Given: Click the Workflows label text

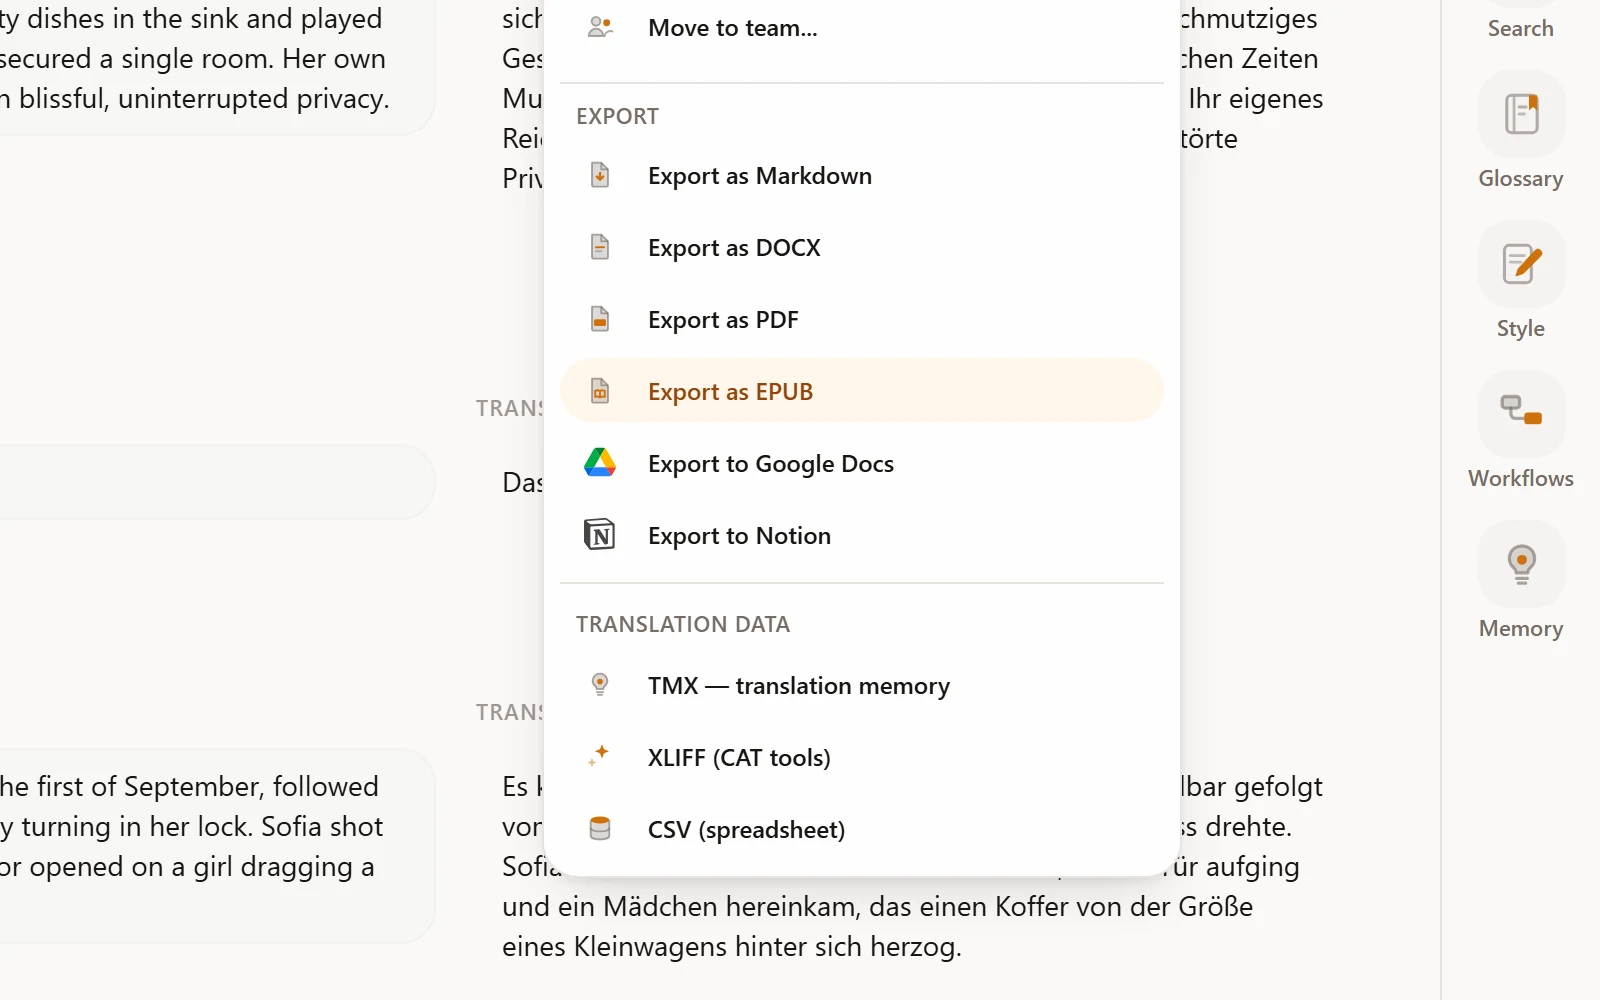Looking at the screenshot, I should pyautogui.click(x=1520, y=478).
